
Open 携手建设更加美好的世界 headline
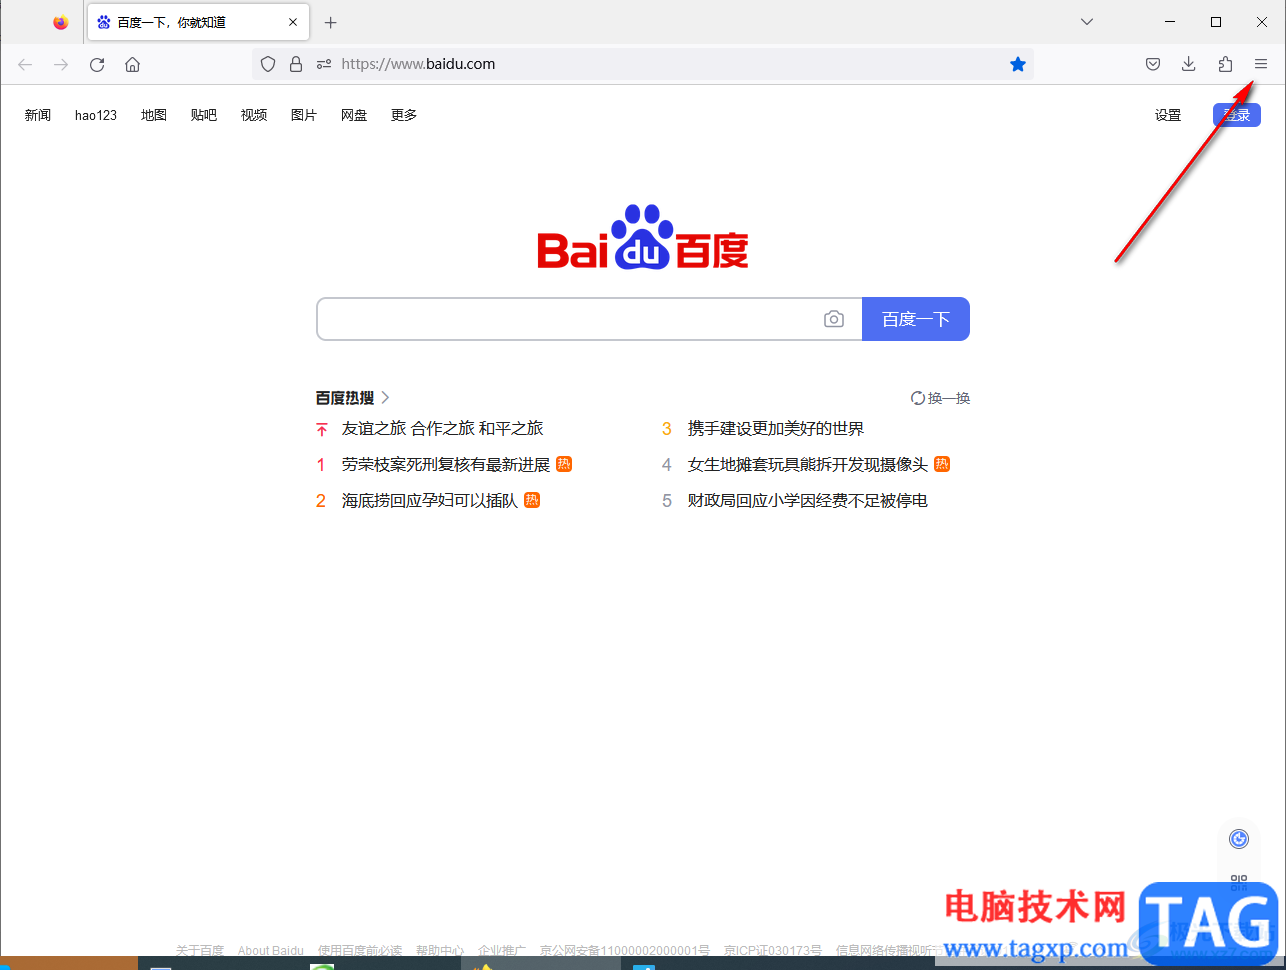coord(776,428)
